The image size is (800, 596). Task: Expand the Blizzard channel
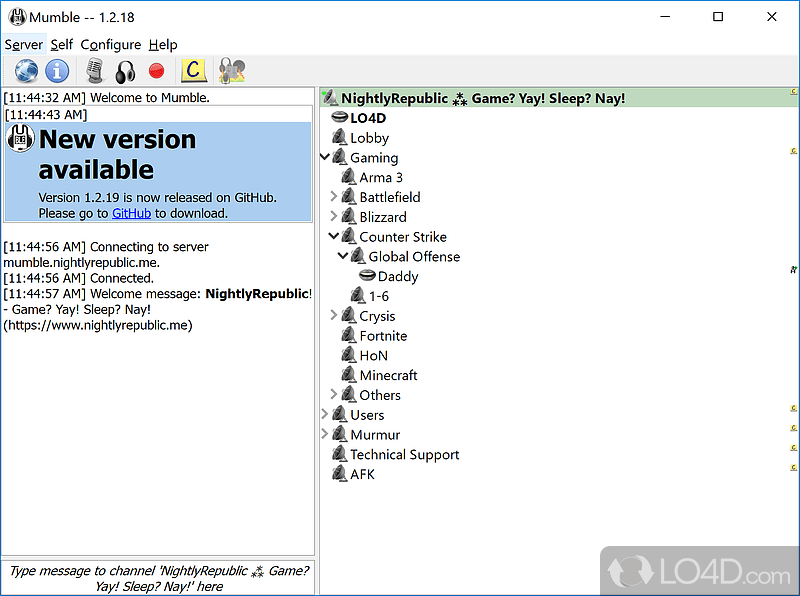(334, 216)
